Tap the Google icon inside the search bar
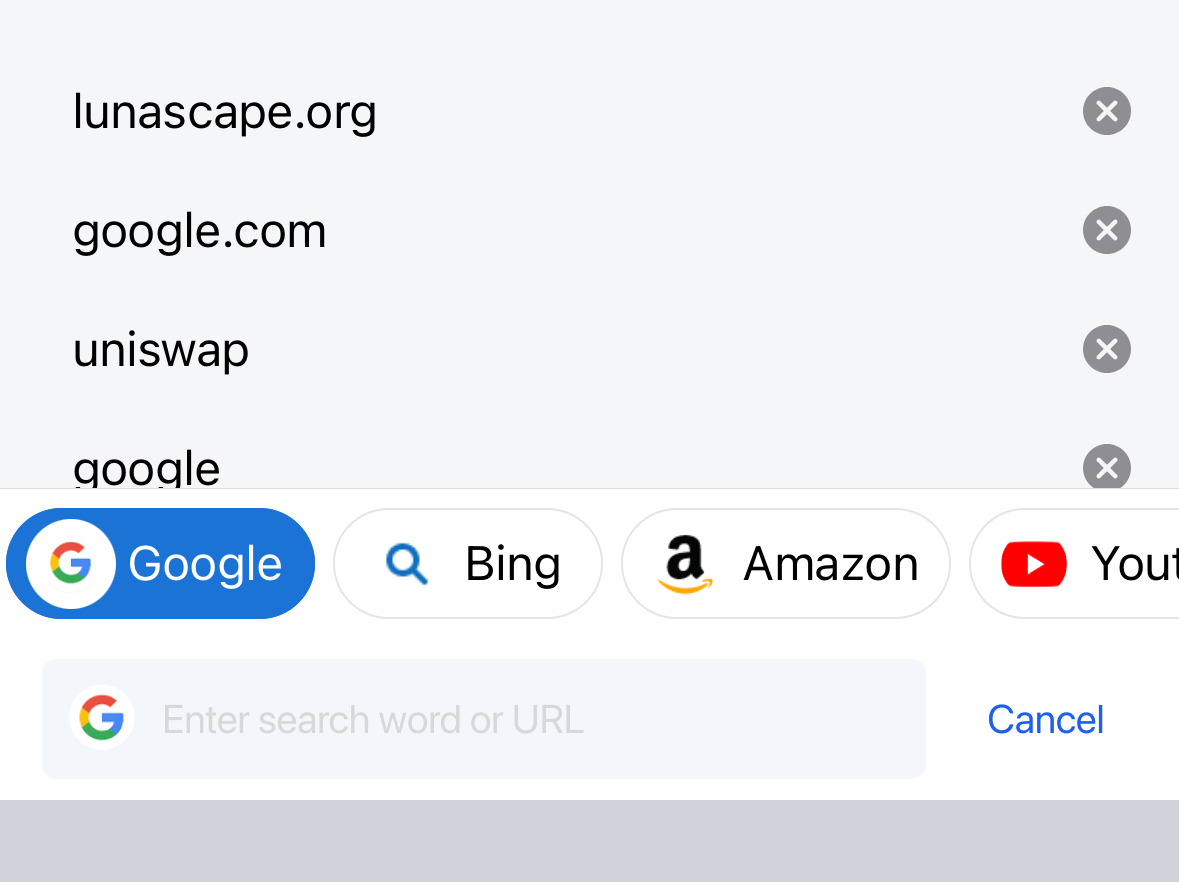Screen dimensions: 1179x882 (x=102, y=718)
